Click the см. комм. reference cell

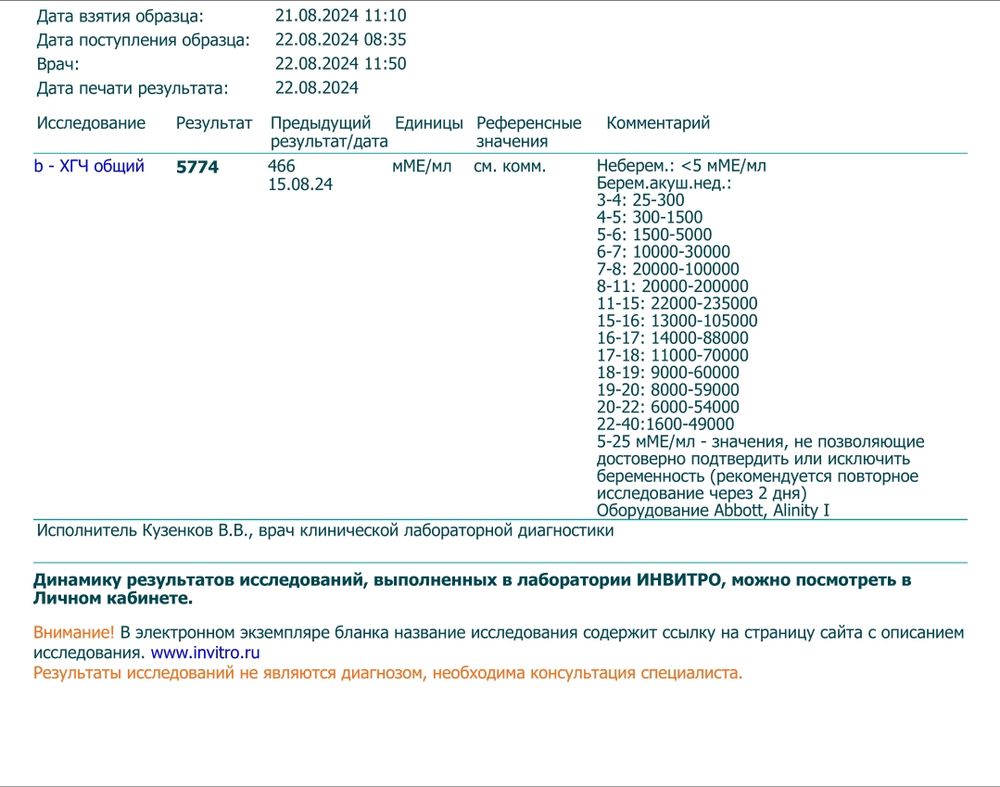tap(510, 167)
